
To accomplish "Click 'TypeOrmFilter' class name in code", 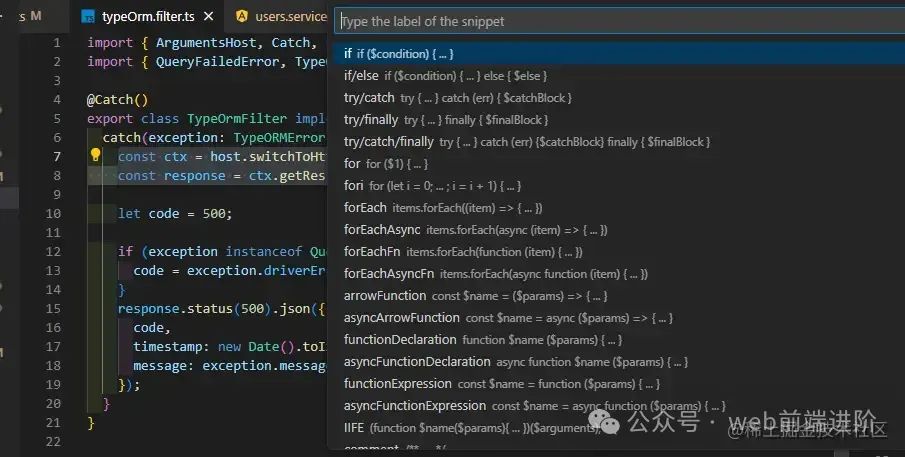I will coord(237,118).
